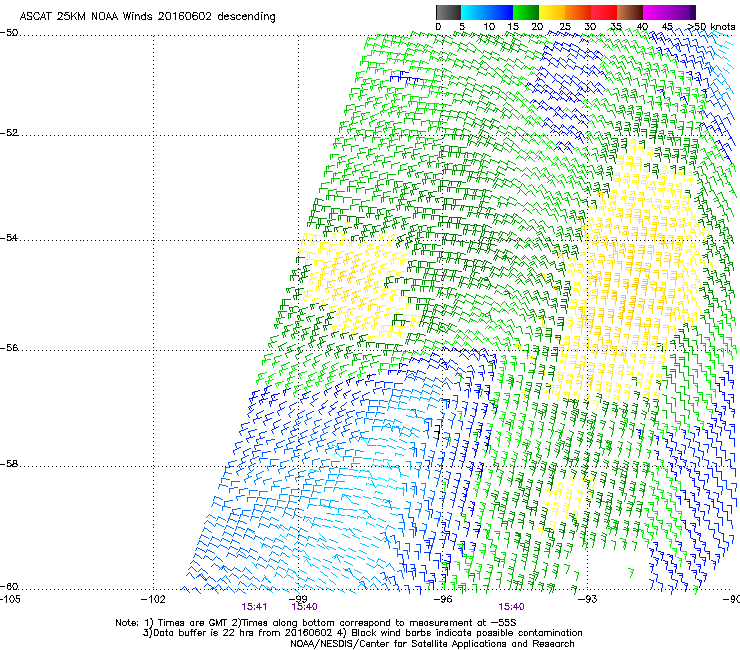Click the -58 latitude axis label
The image size is (740, 650).
pyautogui.click(x=9, y=464)
